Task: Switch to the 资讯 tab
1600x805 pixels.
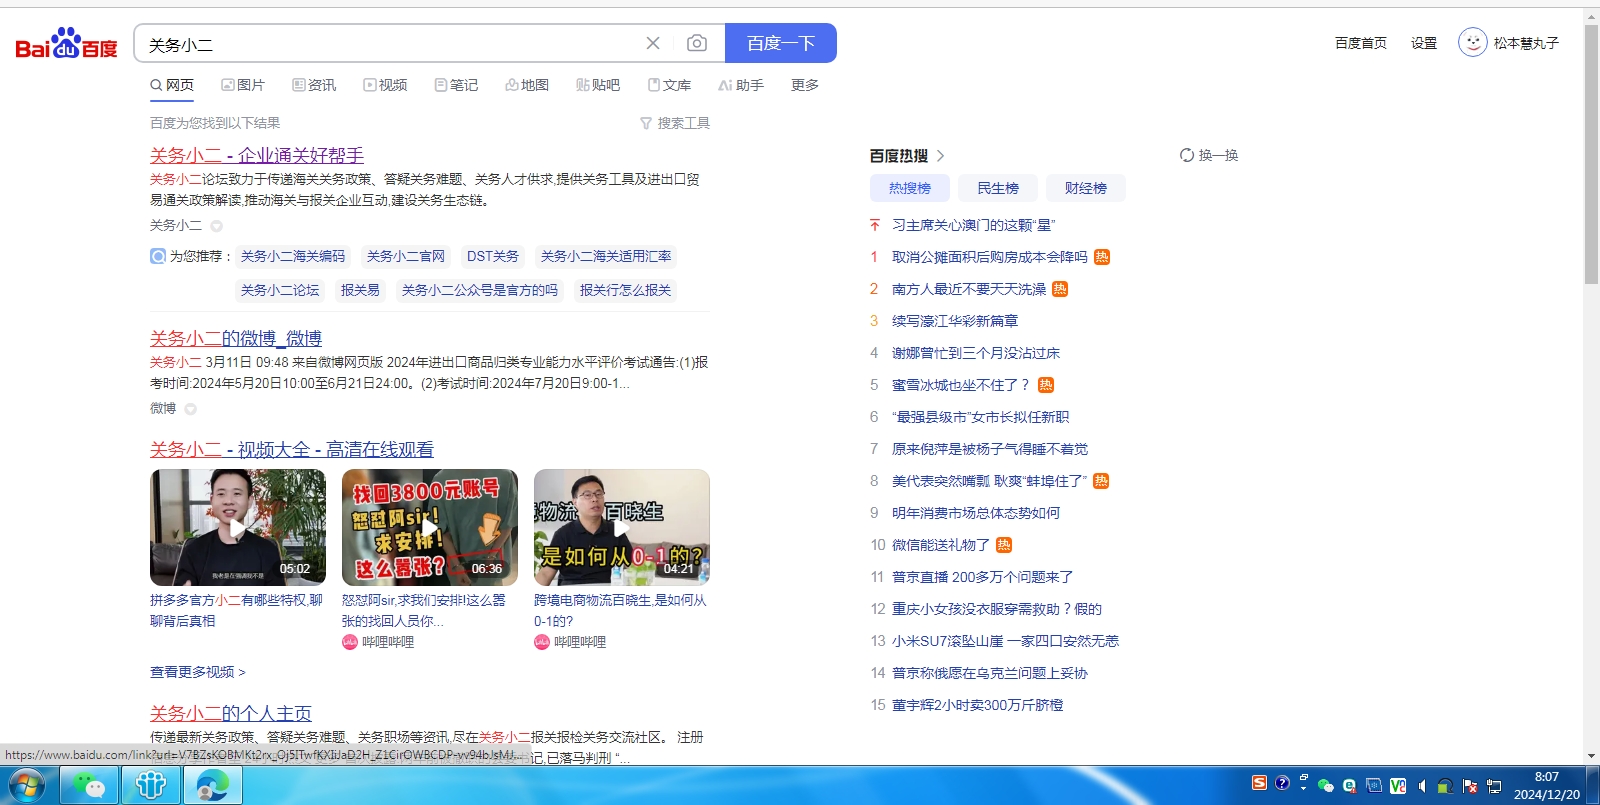Action: [314, 85]
